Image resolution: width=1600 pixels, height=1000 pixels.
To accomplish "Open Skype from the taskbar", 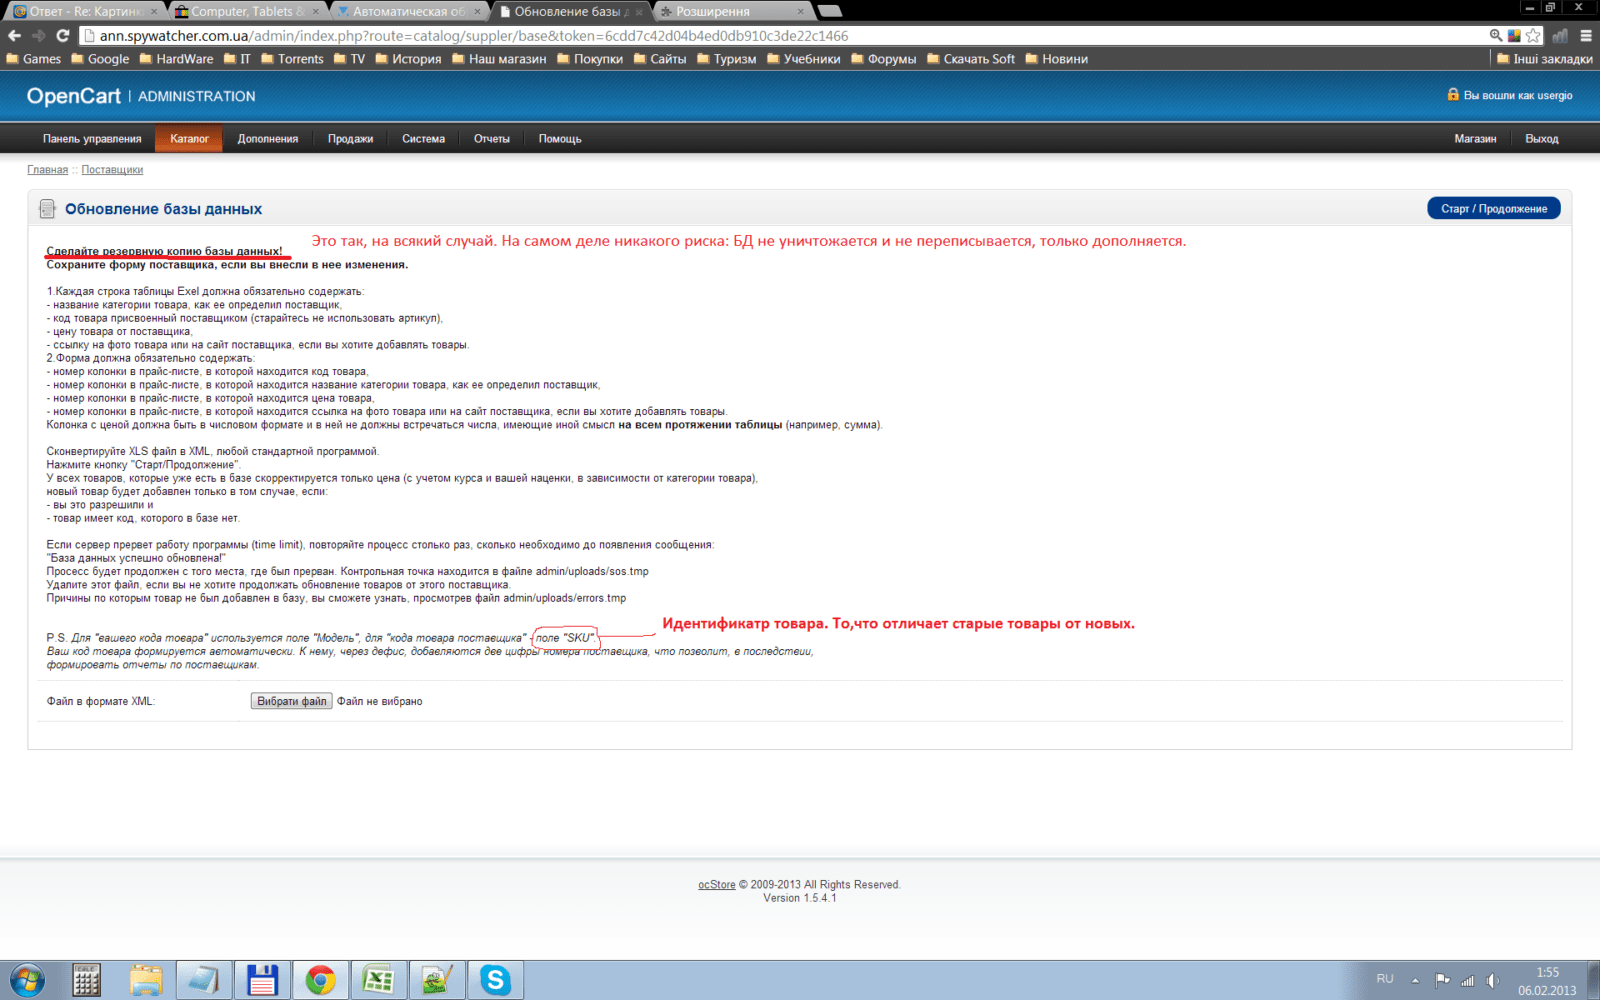I will (495, 980).
